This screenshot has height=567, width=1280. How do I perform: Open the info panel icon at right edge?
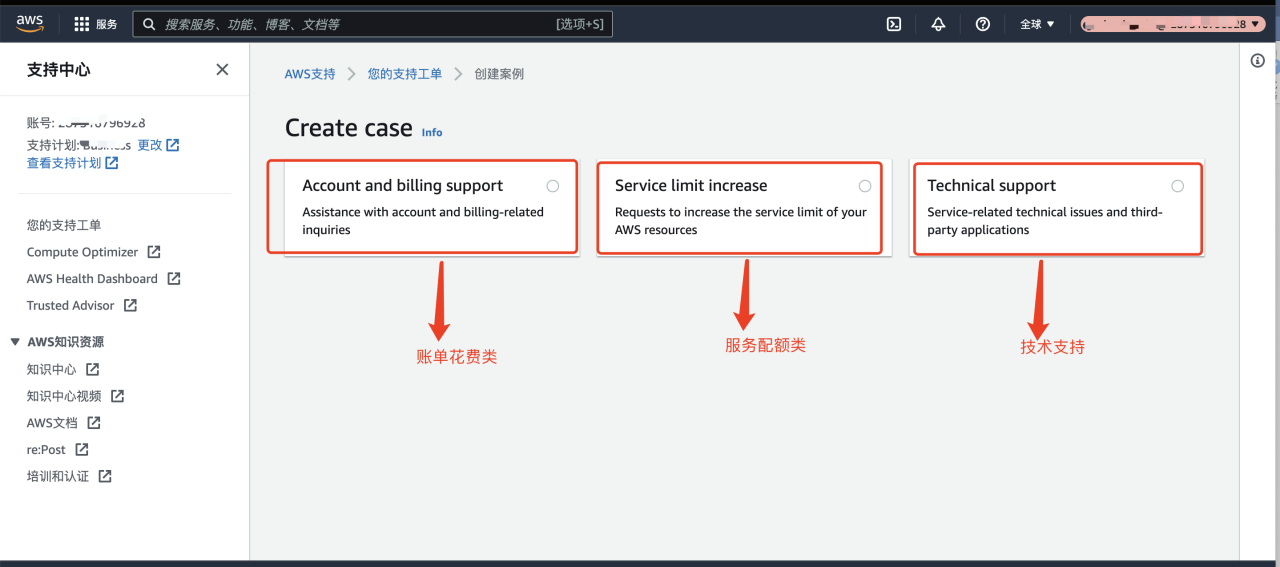tap(1258, 61)
